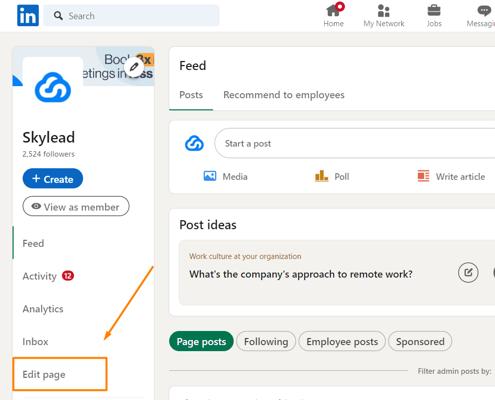The width and height of the screenshot is (495, 400).
Task: Select the Sponsored filter pill
Action: (x=420, y=341)
